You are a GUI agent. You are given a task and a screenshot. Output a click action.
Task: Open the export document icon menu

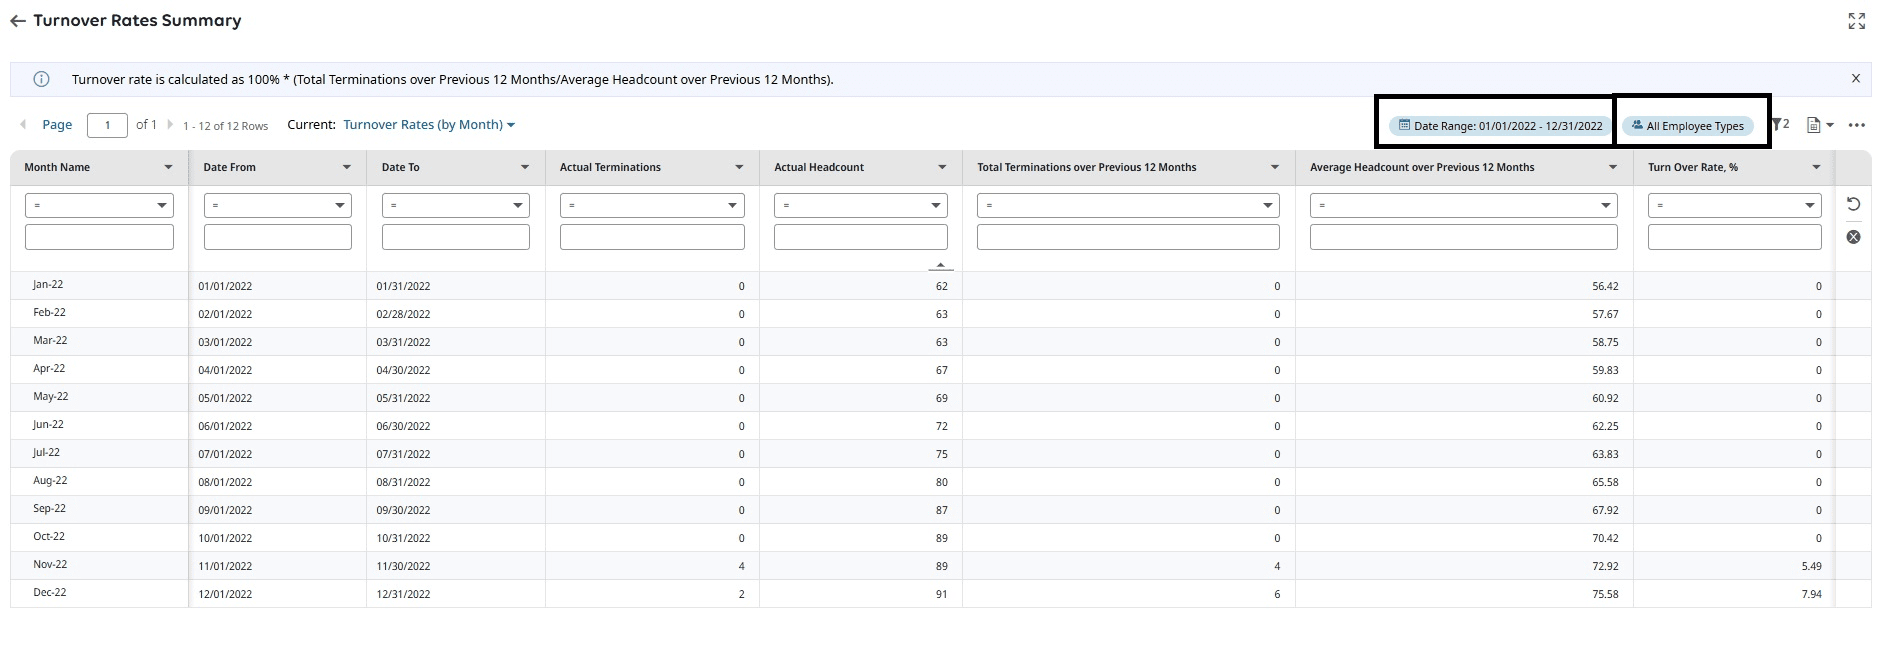[1819, 125]
